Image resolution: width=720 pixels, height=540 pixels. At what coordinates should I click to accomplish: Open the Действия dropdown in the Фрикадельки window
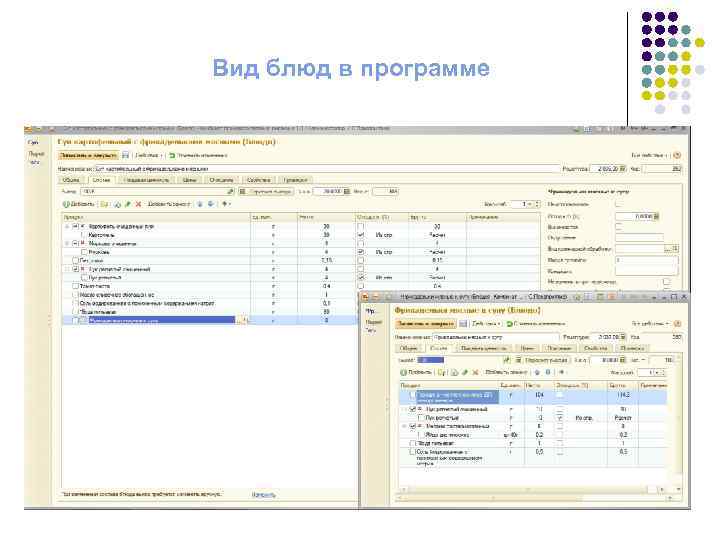pos(487,324)
